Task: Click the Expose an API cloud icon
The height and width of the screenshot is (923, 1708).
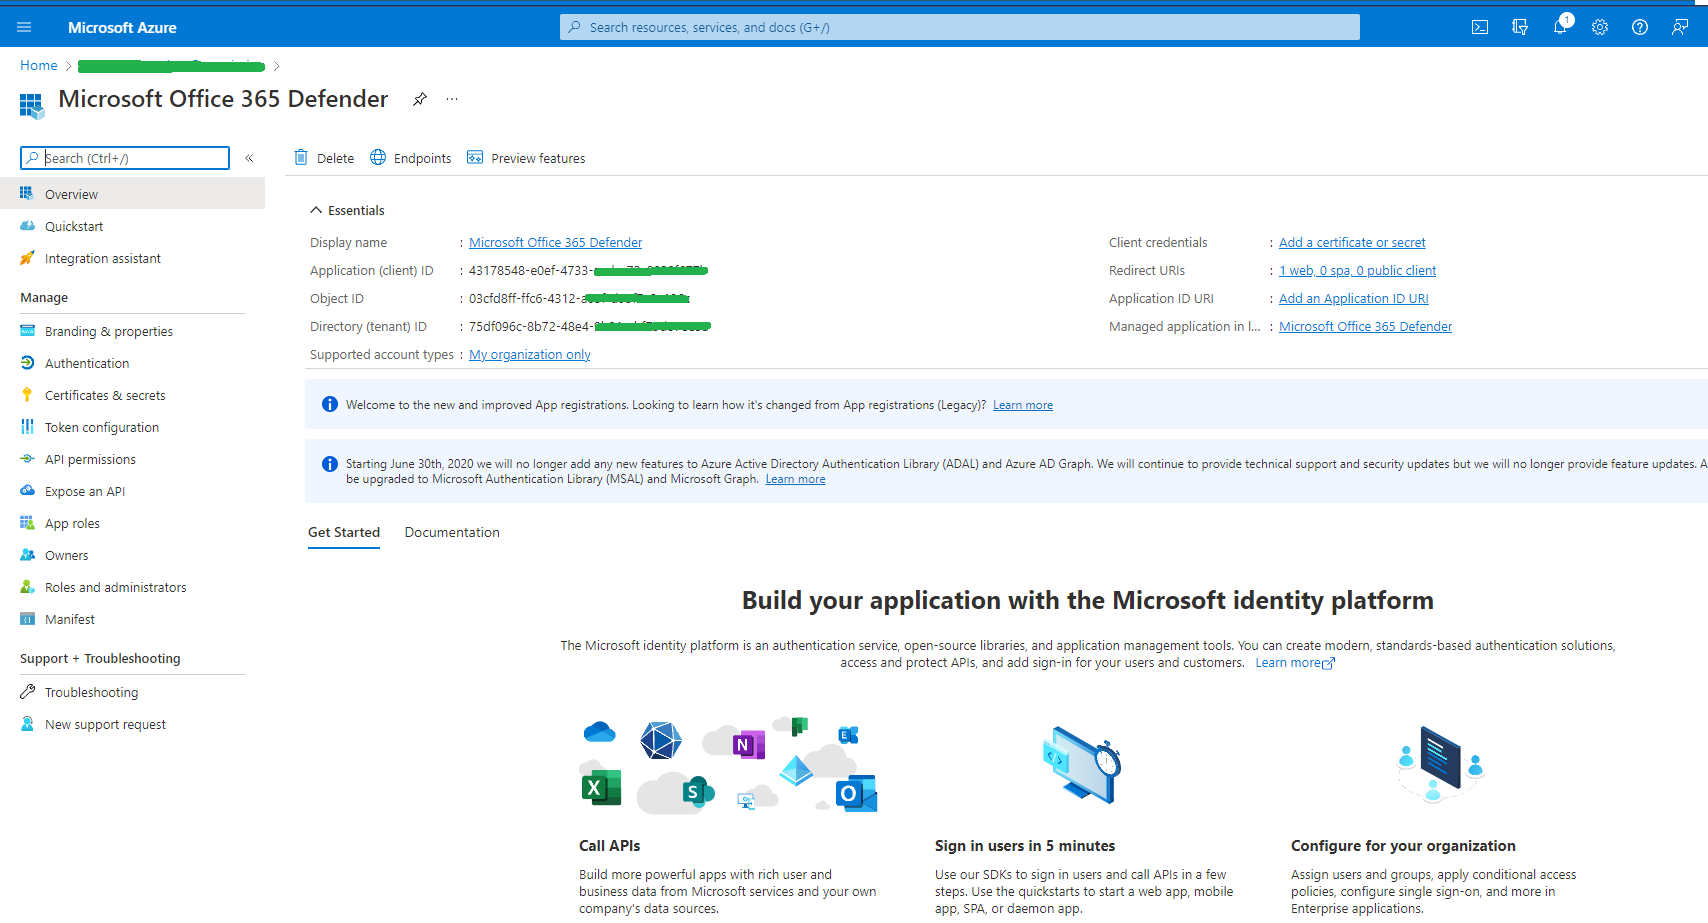Action: click(27, 491)
